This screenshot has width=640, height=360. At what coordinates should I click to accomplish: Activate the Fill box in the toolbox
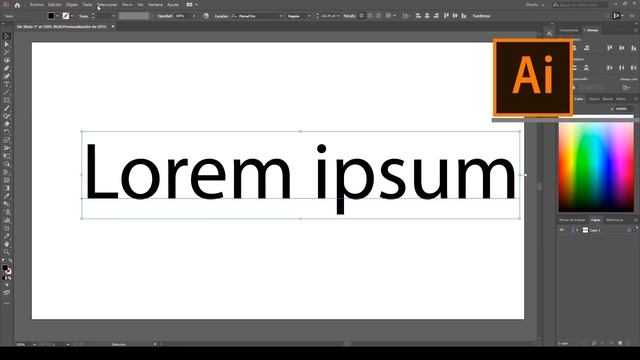(x=4, y=268)
